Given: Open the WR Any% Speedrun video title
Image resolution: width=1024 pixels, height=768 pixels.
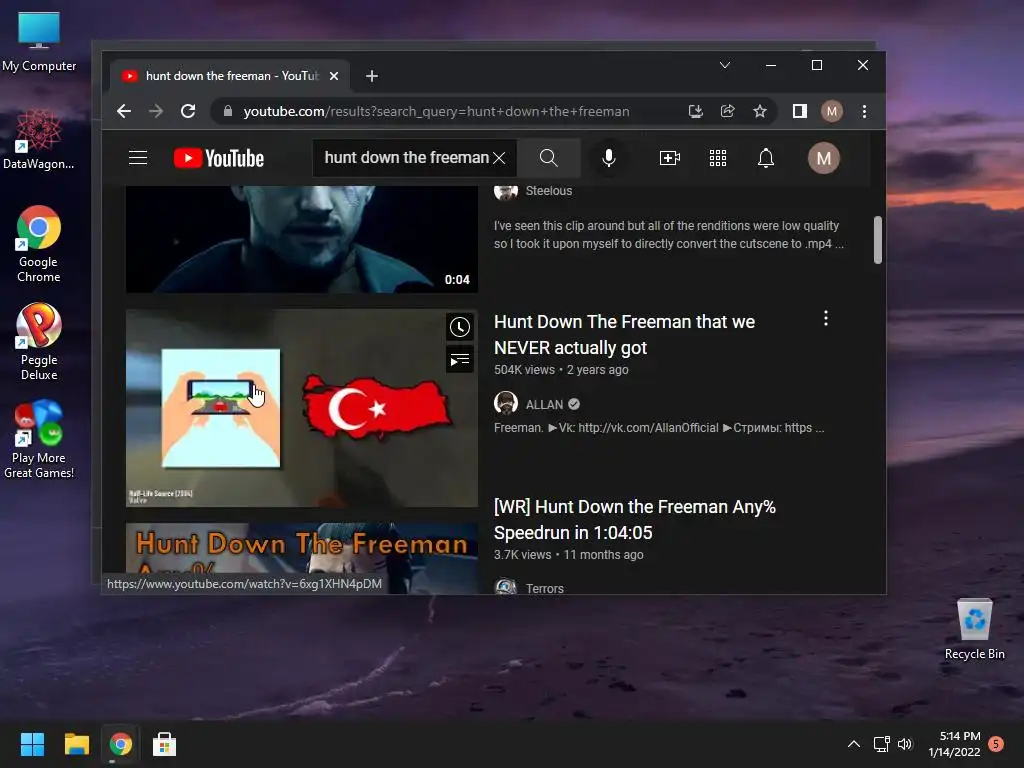Looking at the screenshot, I should [x=634, y=520].
